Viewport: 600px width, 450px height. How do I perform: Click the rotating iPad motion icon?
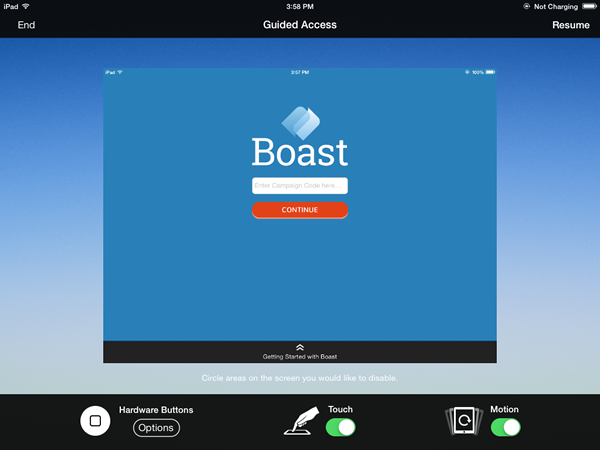click(464, 421)
